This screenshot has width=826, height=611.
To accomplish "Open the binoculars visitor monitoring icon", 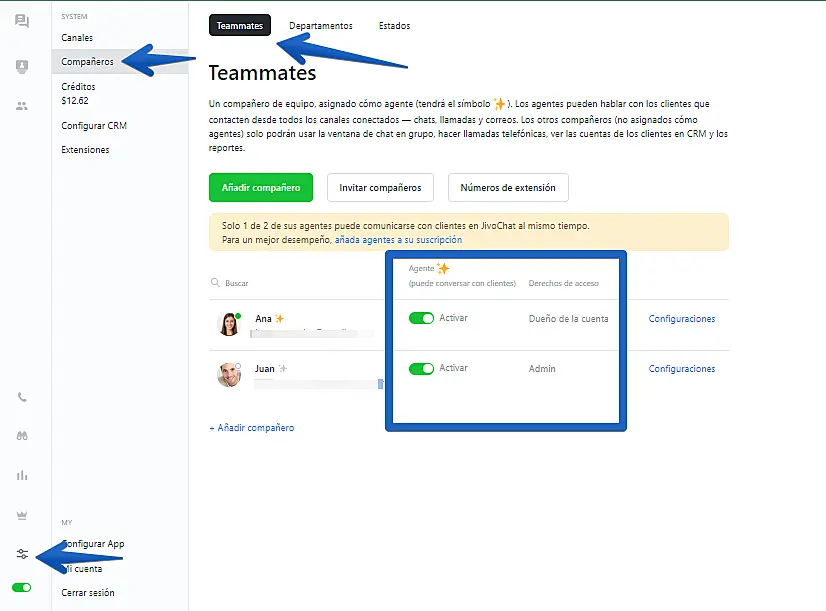I will (22, 436).
